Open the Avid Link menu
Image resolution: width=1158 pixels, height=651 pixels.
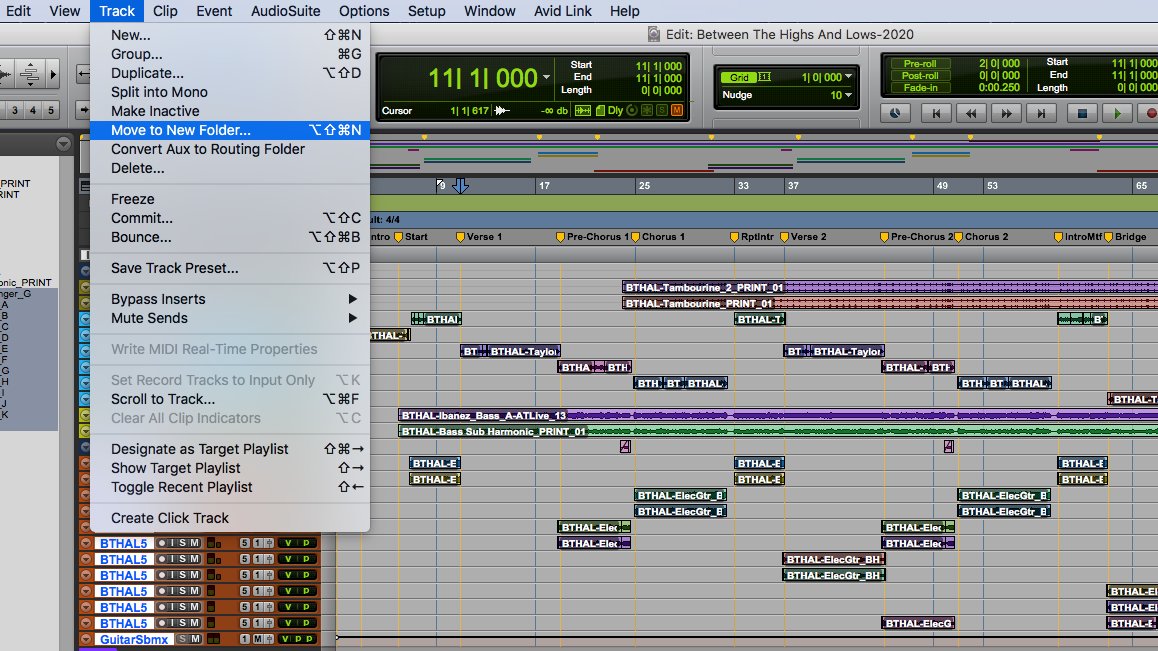tap(563, 11)
